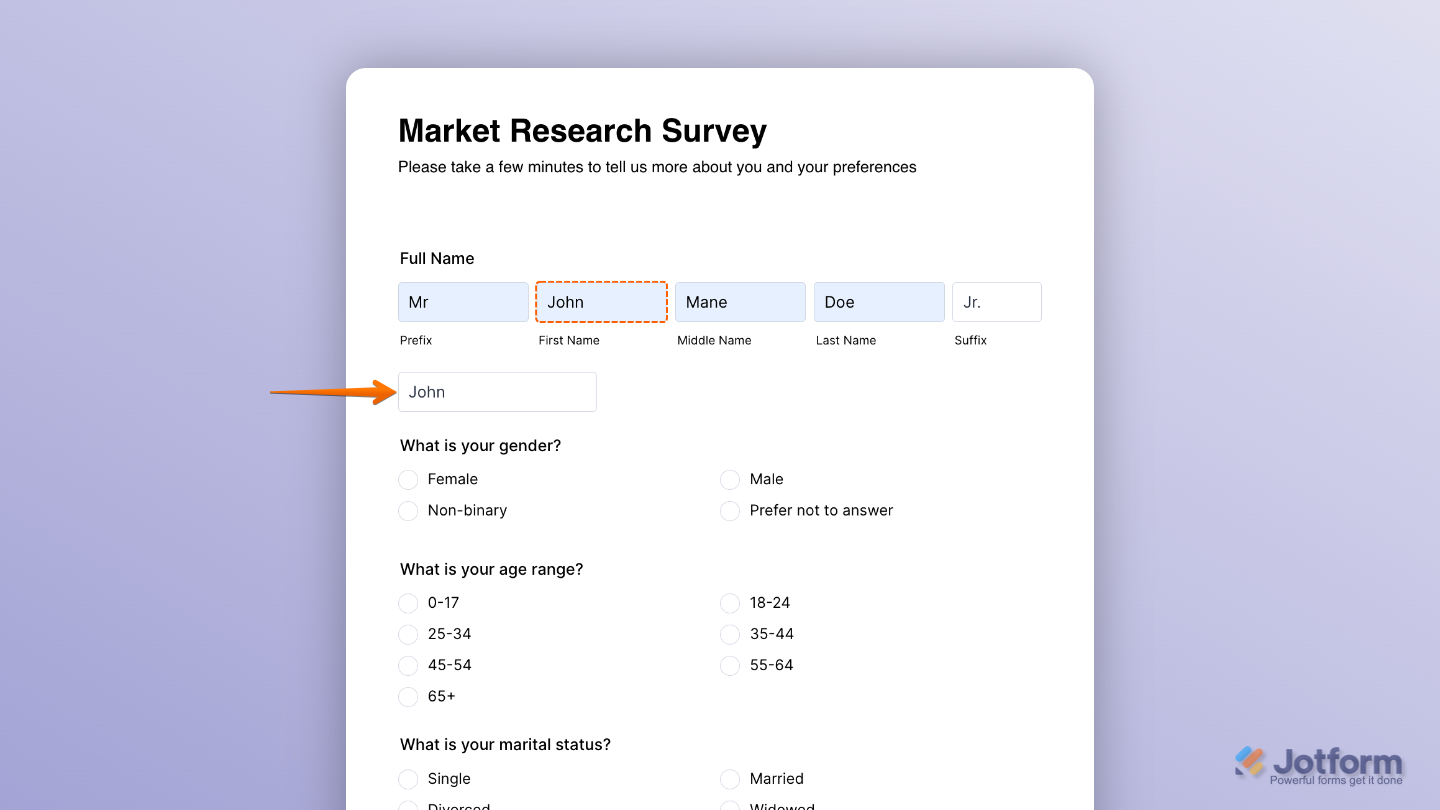Select the Male gender option

(x=729, y=479)
